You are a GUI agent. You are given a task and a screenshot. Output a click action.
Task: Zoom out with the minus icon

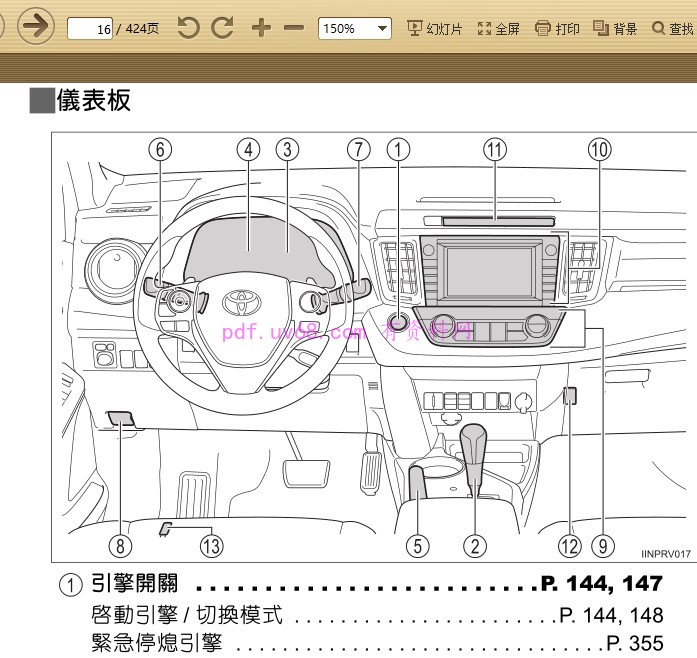tap(293, 28)
